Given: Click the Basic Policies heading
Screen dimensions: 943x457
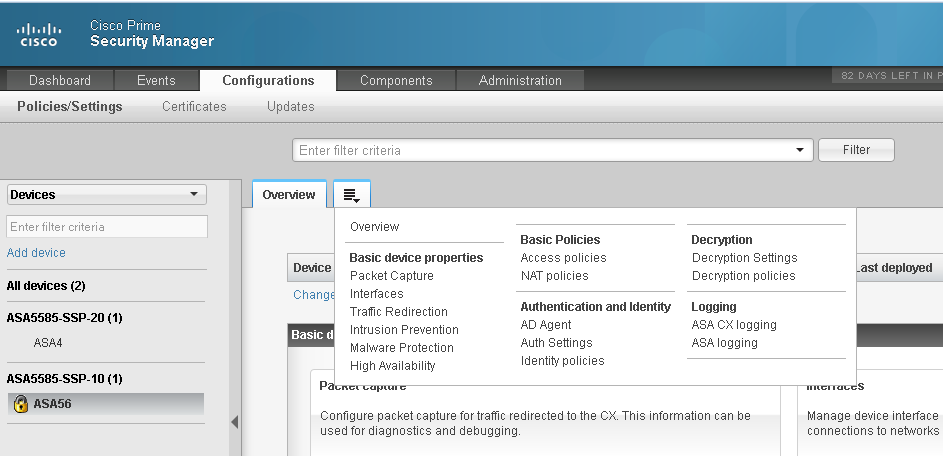Looking at the screenshot, I should (560, 239).
